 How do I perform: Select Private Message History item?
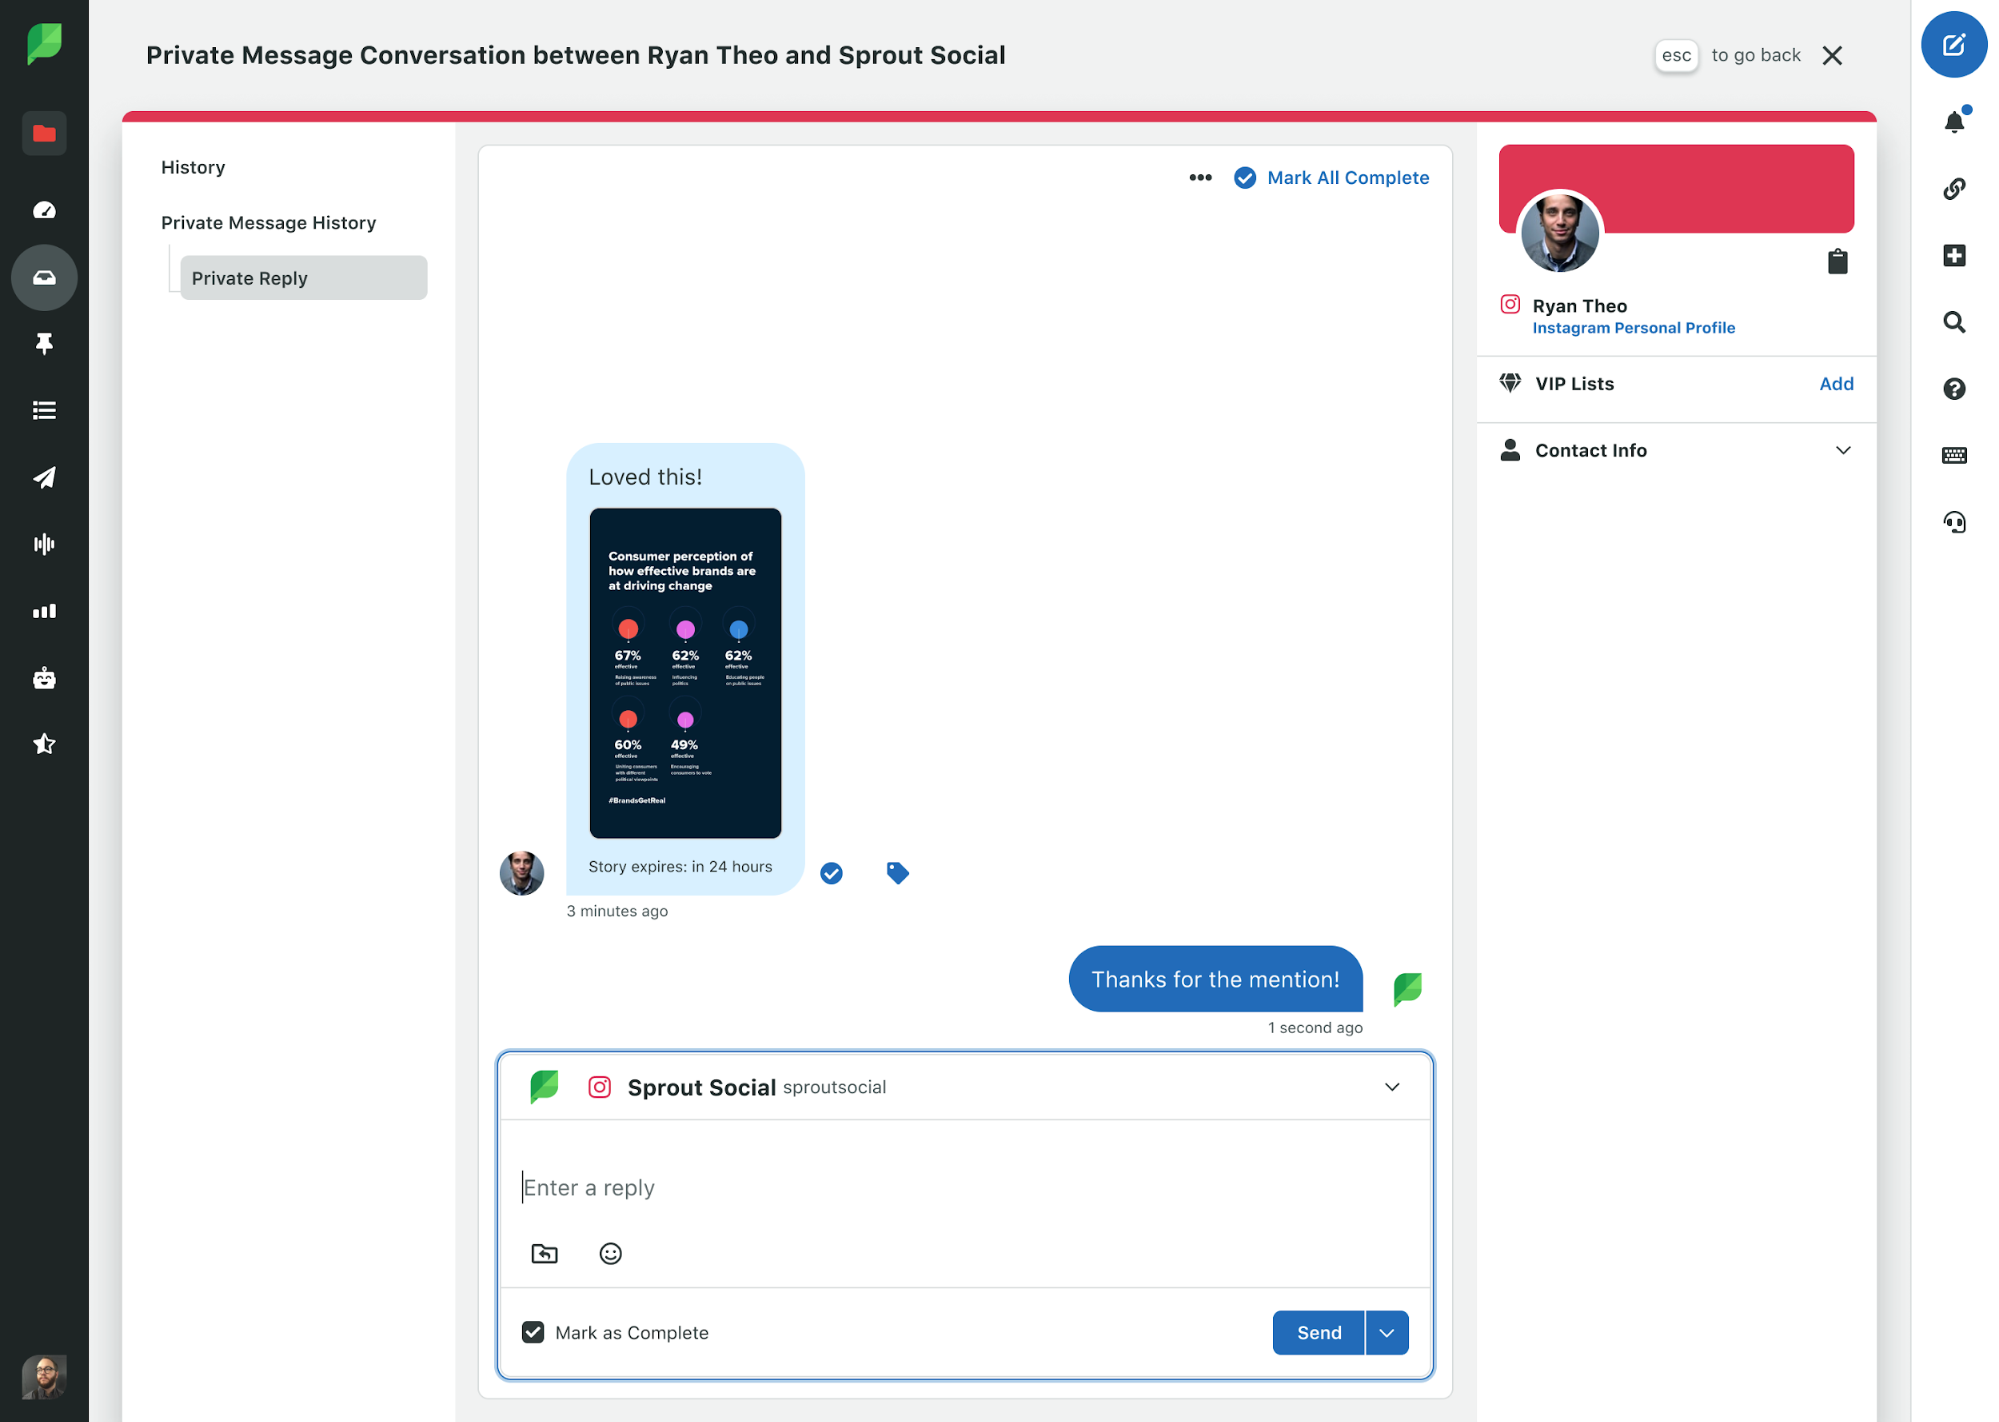tap(268, 222)
